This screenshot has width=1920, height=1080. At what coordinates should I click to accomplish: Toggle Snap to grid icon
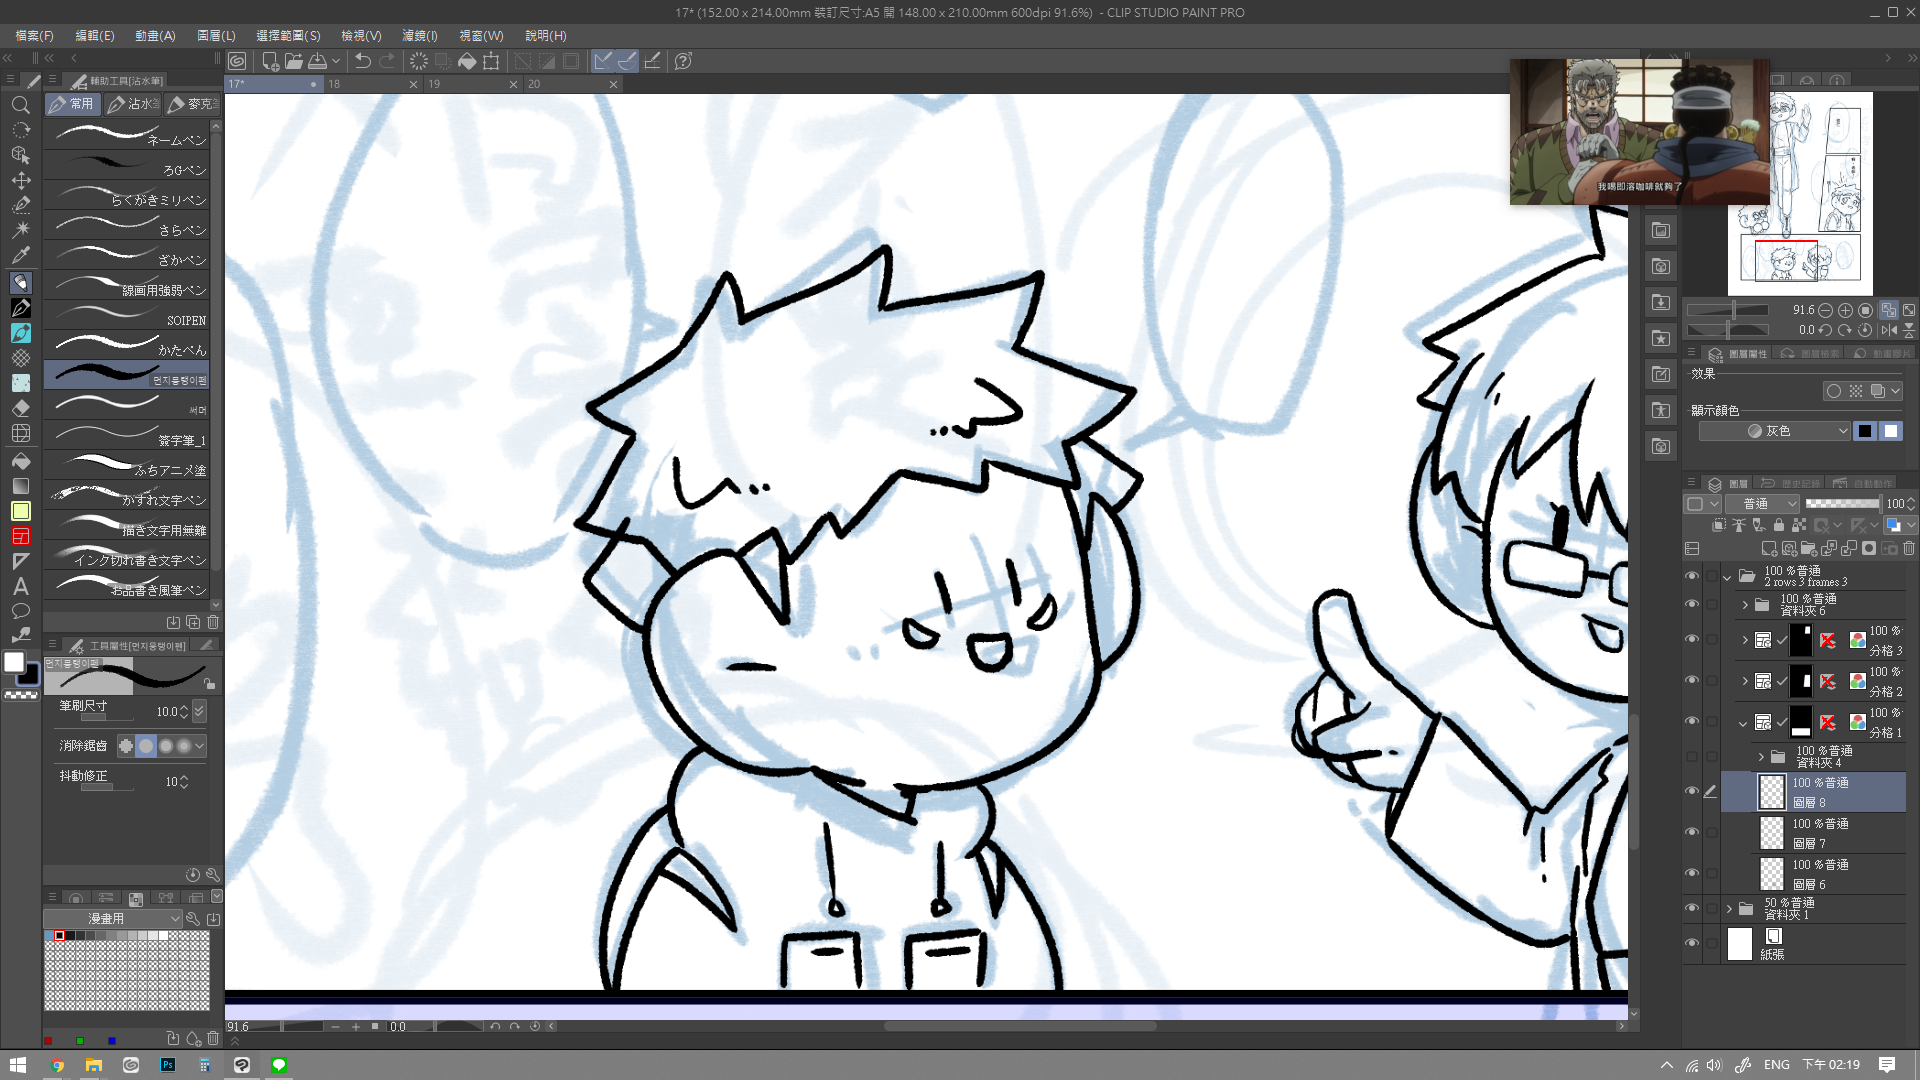652,61
